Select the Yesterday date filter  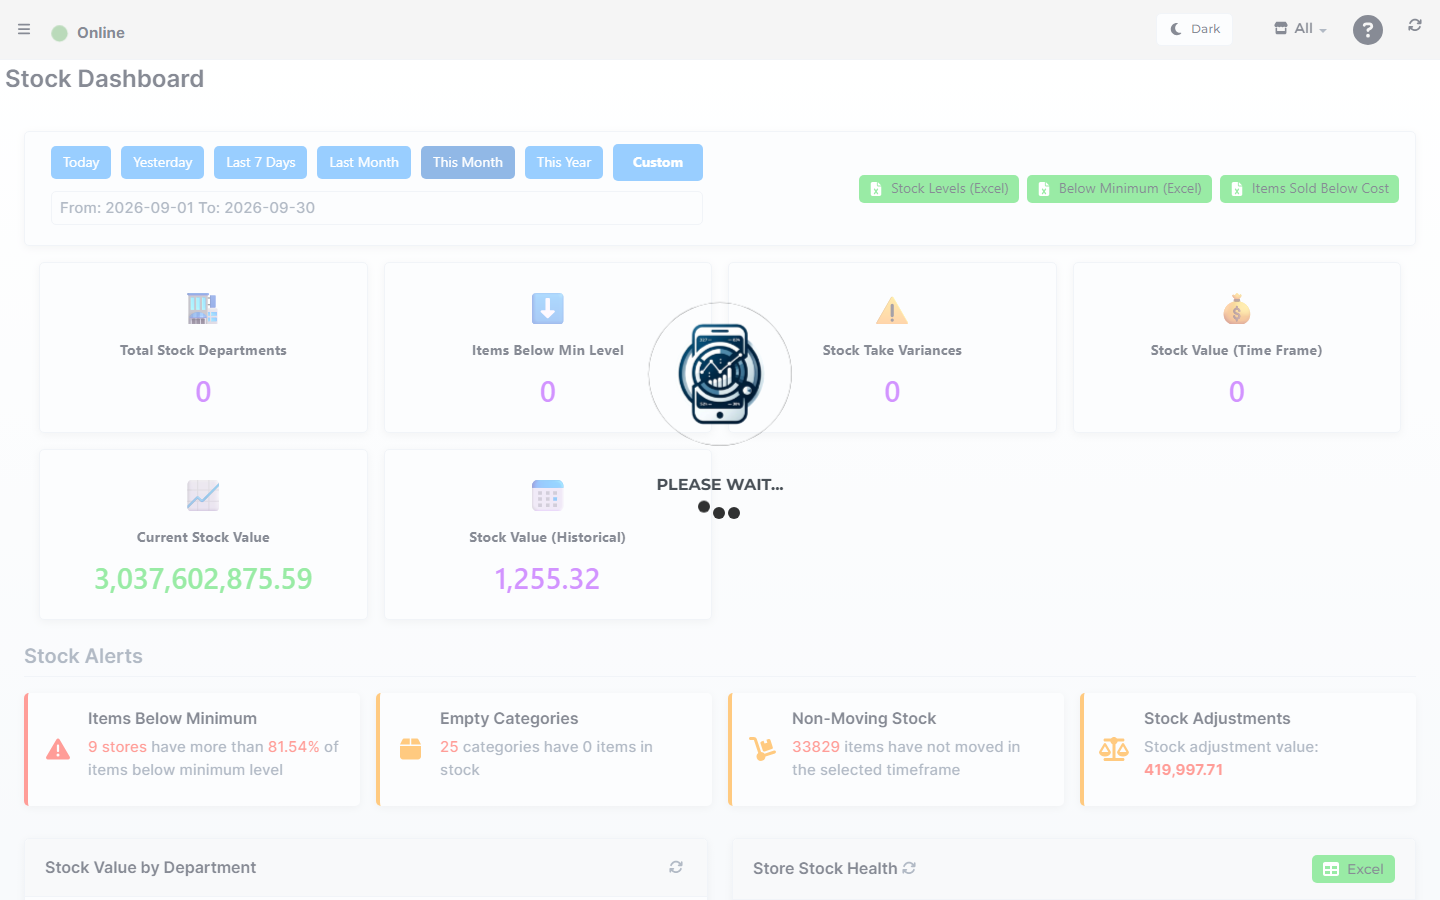[x=163, y=162]
